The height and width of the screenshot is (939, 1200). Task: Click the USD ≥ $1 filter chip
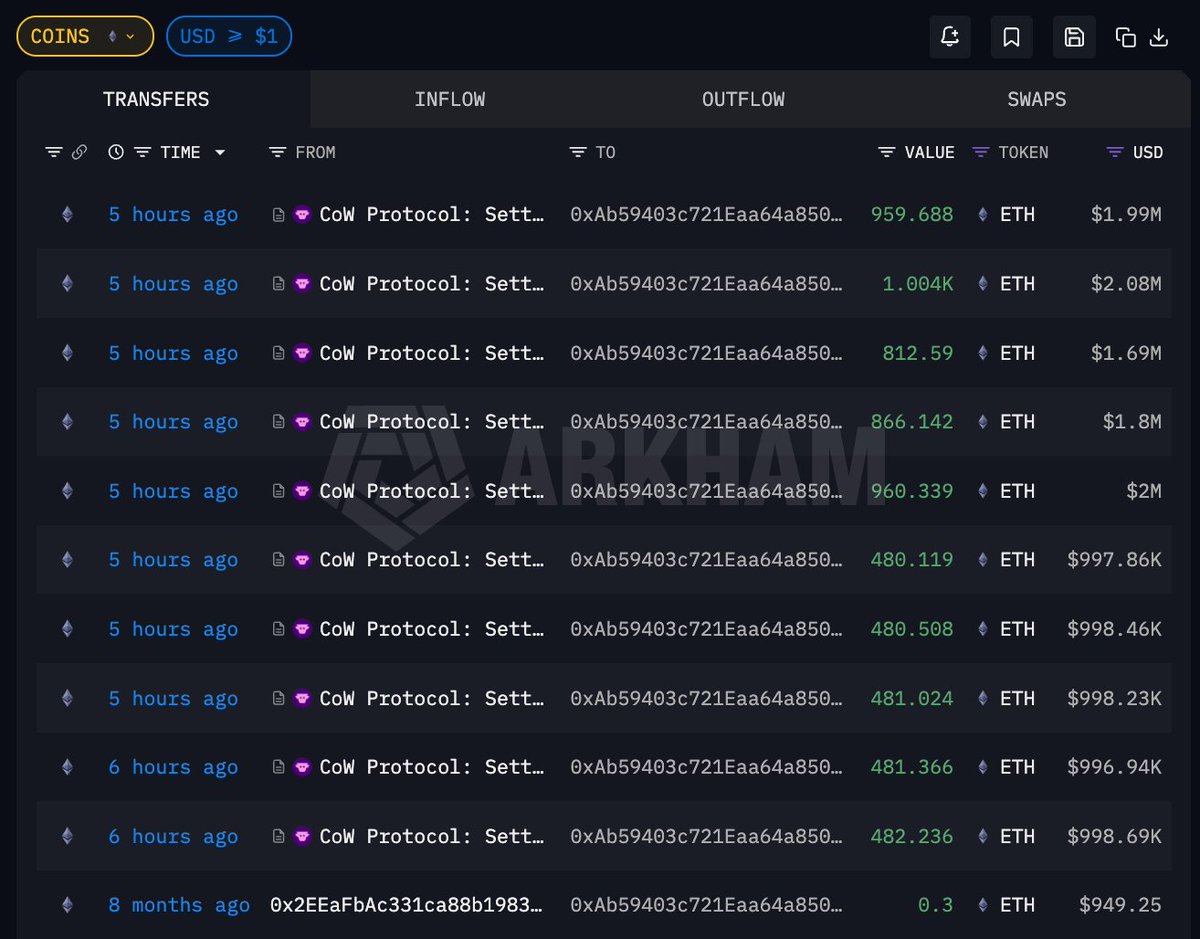[229, 36]
